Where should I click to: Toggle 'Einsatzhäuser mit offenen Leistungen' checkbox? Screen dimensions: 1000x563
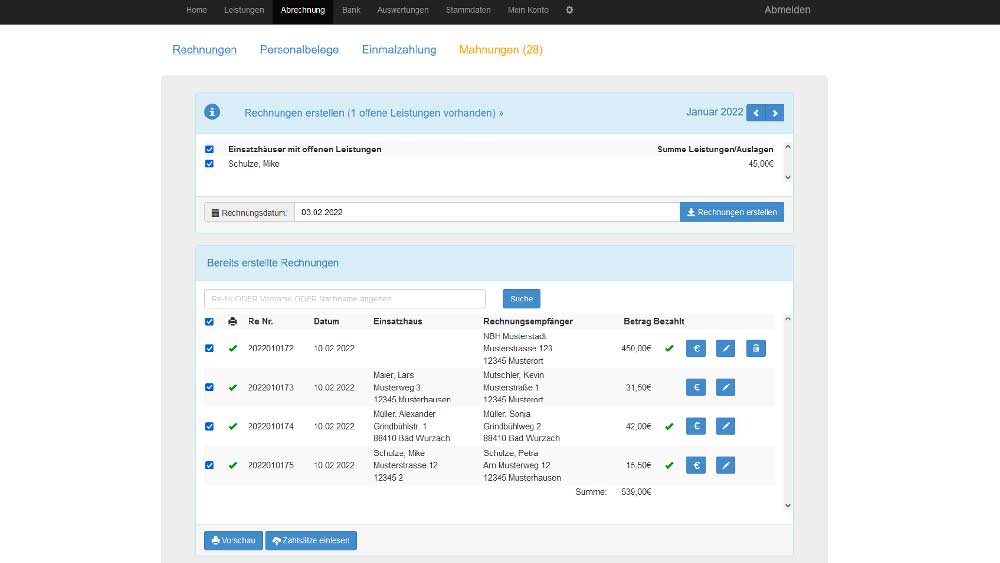click(x=209, y=149)
